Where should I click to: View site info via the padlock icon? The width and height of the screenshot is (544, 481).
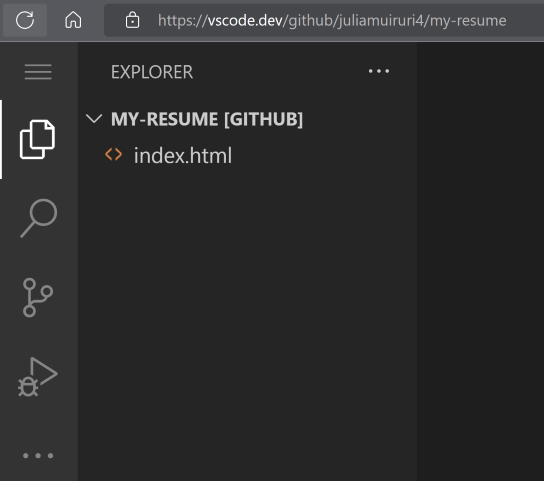(132, 20)
